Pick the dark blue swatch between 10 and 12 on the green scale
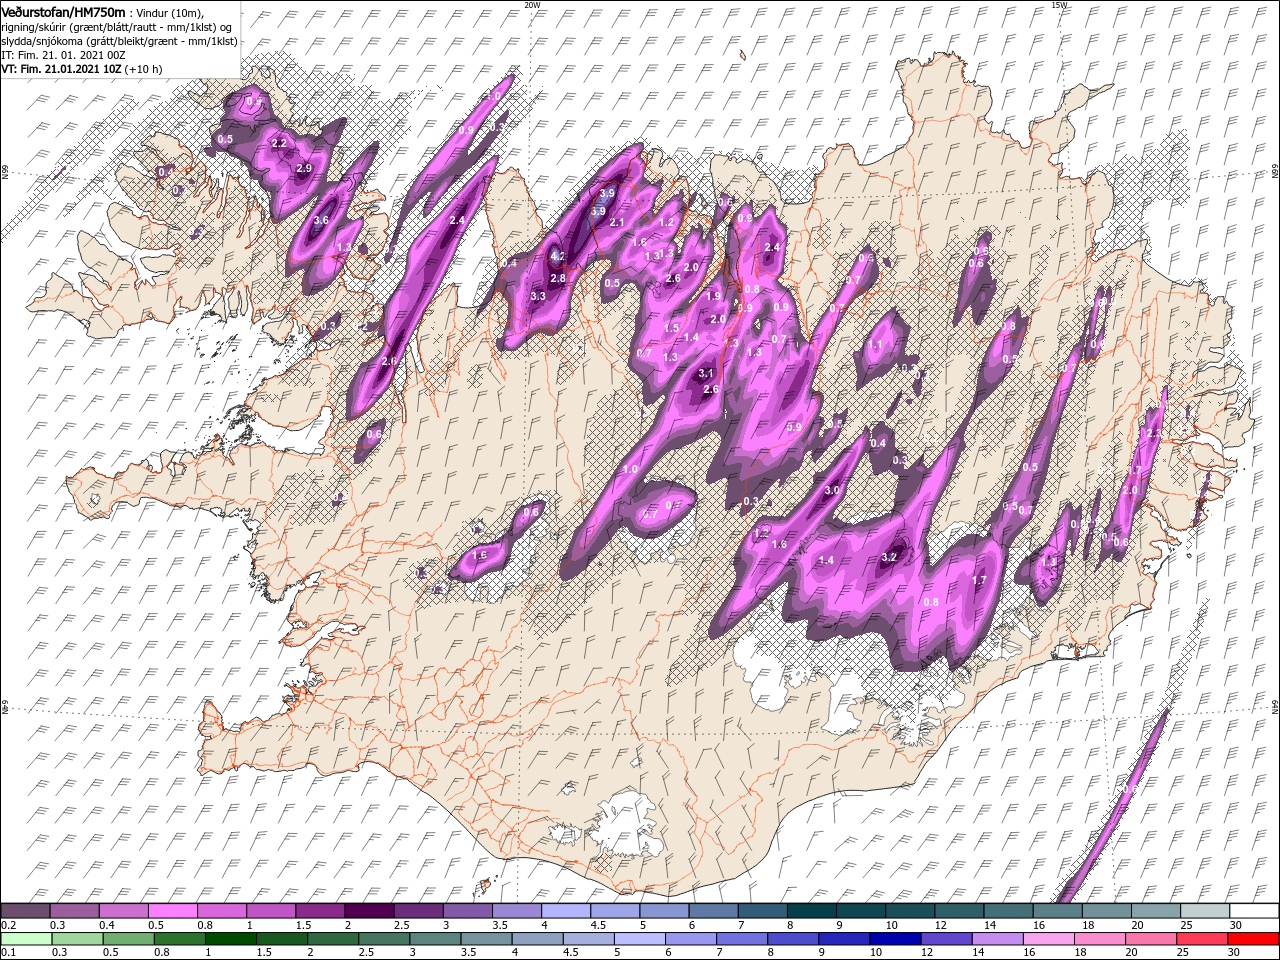 click(x=895, y=939)
